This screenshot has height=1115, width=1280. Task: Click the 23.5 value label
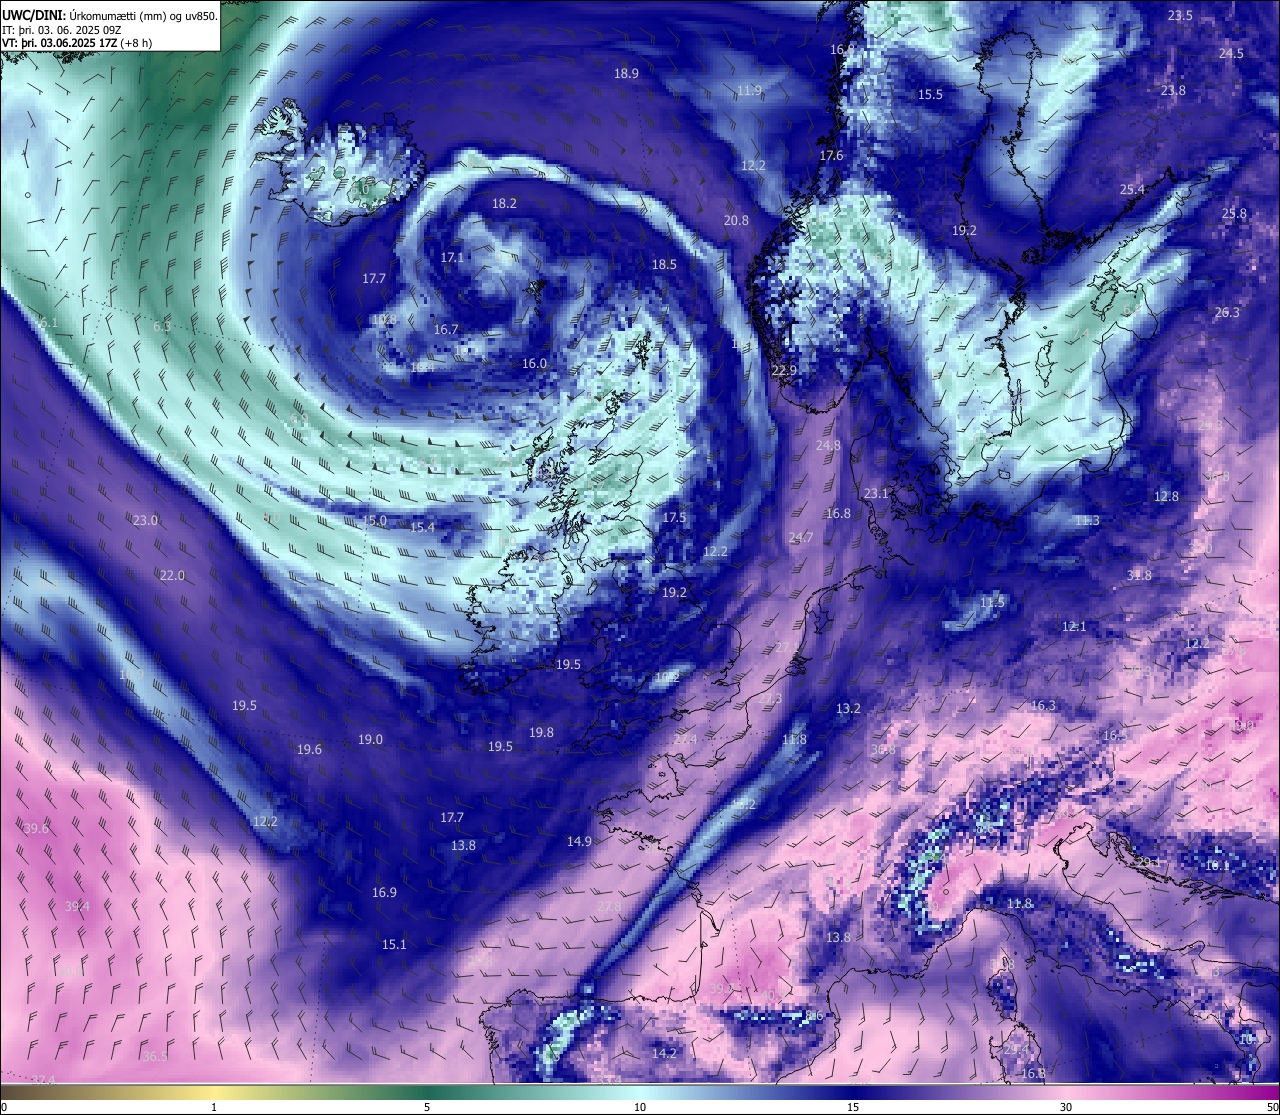1180,15
